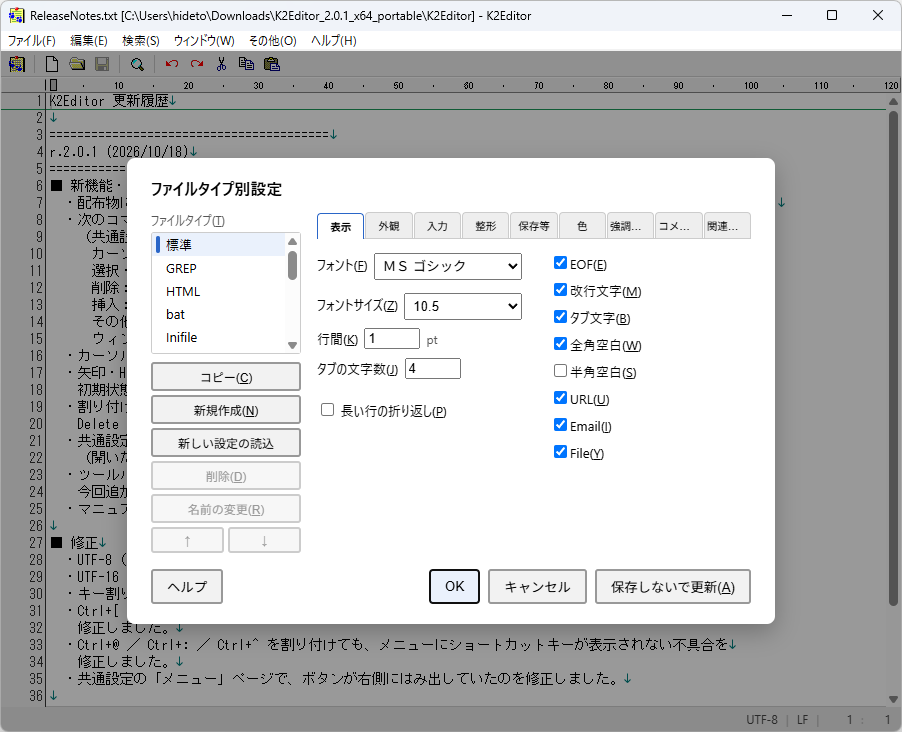Click the K2Editor settings toolbar icon
The width and height of the screenshot is (902, 732).
coord(17,64)
